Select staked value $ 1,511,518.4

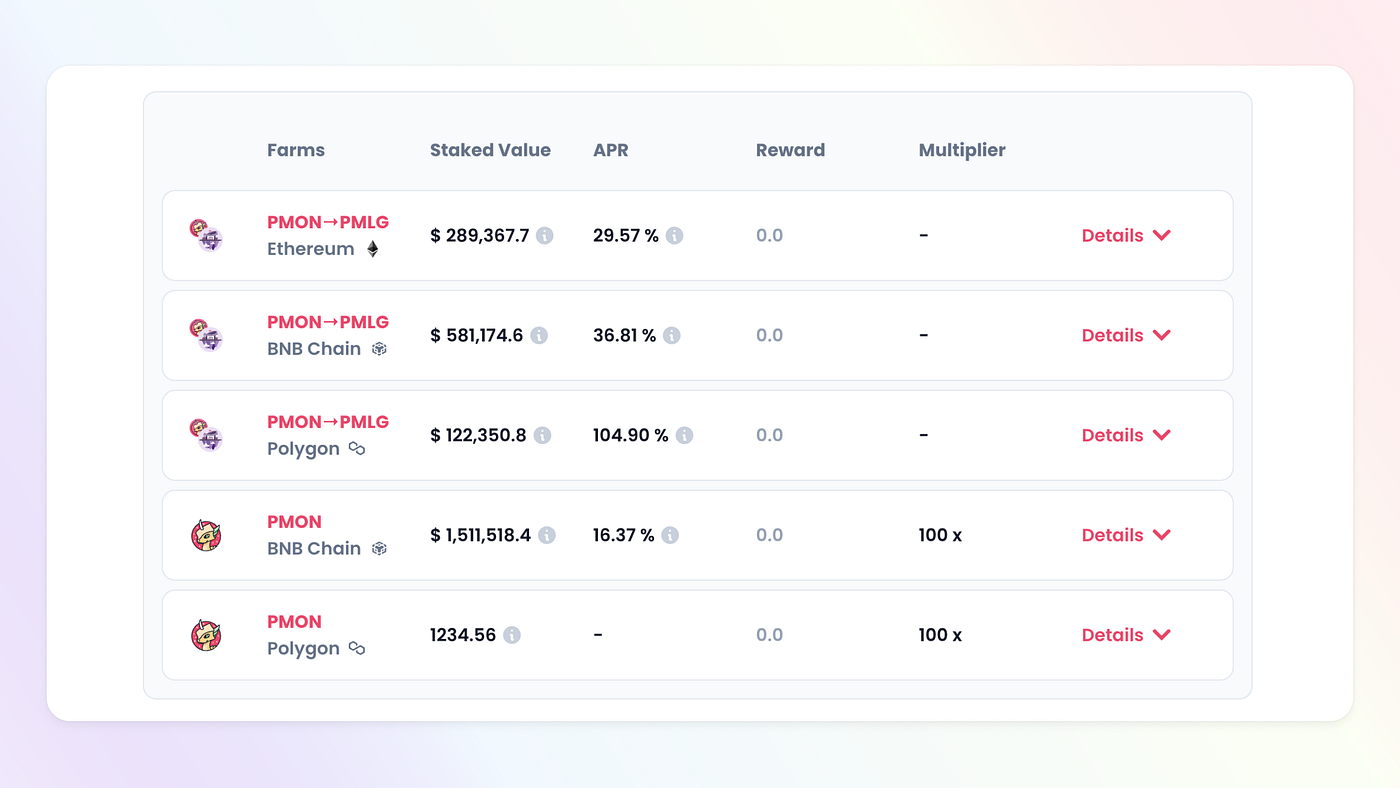[481, 536]
